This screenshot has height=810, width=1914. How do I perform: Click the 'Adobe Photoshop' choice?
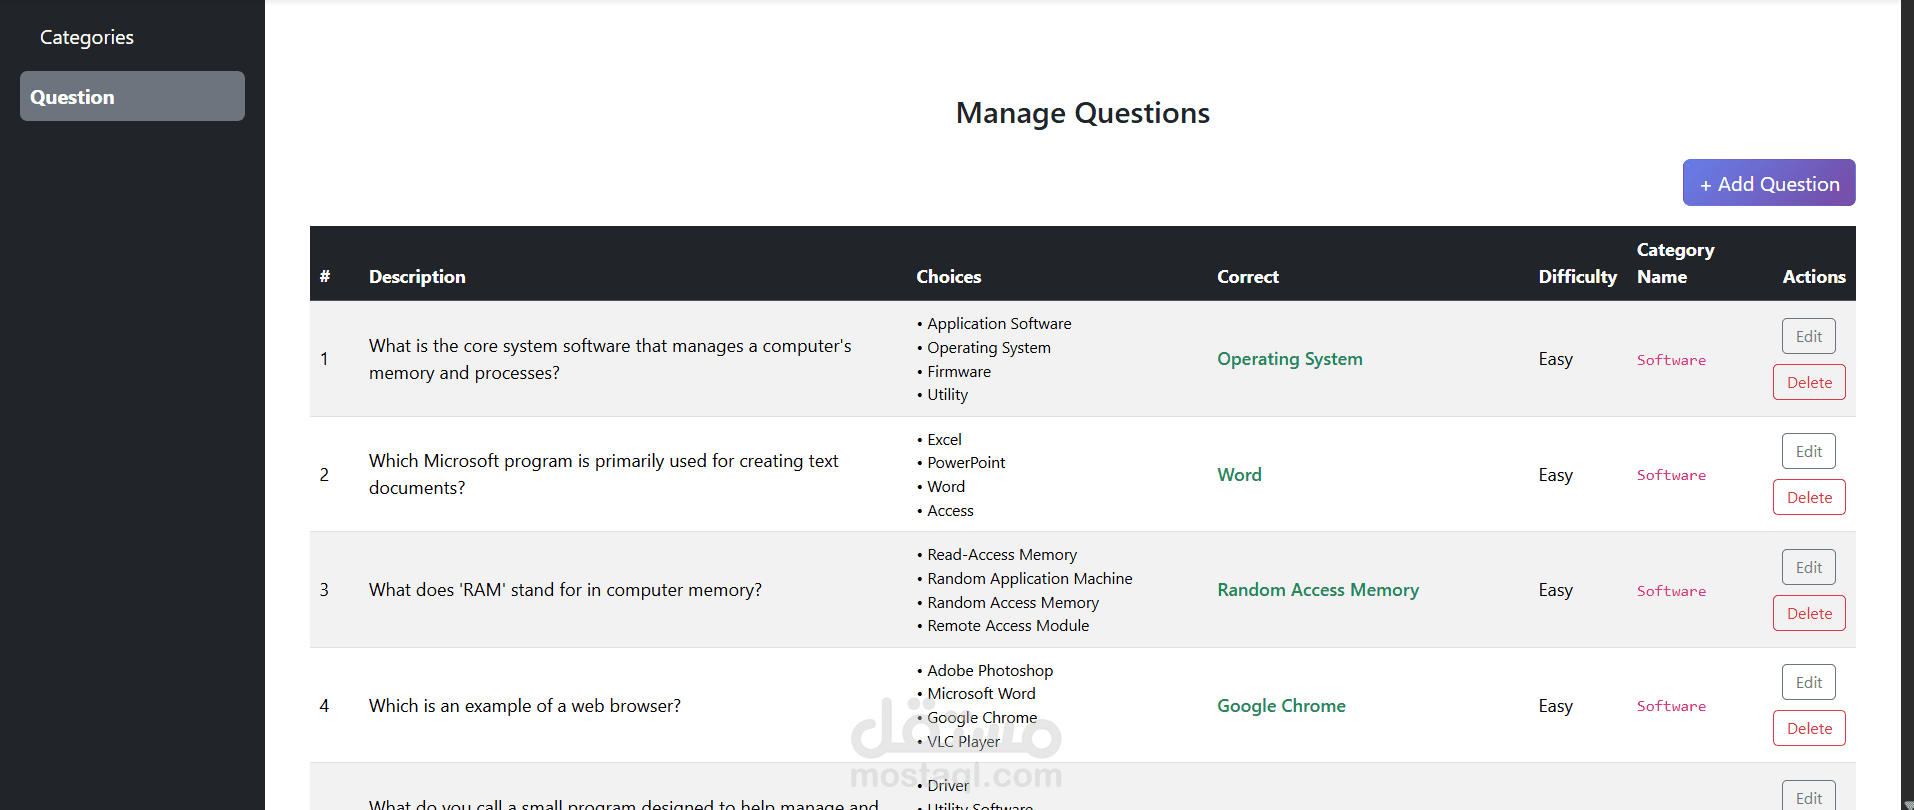[990, 671]
